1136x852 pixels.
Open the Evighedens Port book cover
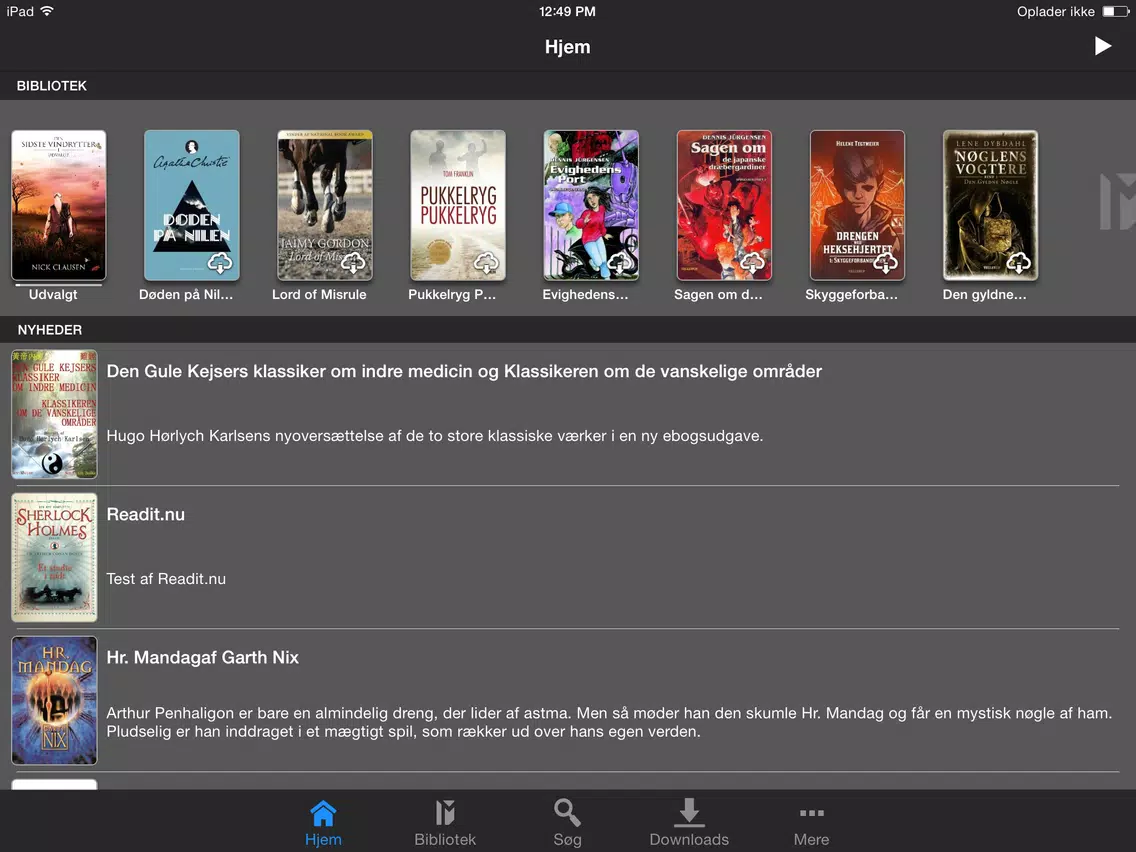591,205
